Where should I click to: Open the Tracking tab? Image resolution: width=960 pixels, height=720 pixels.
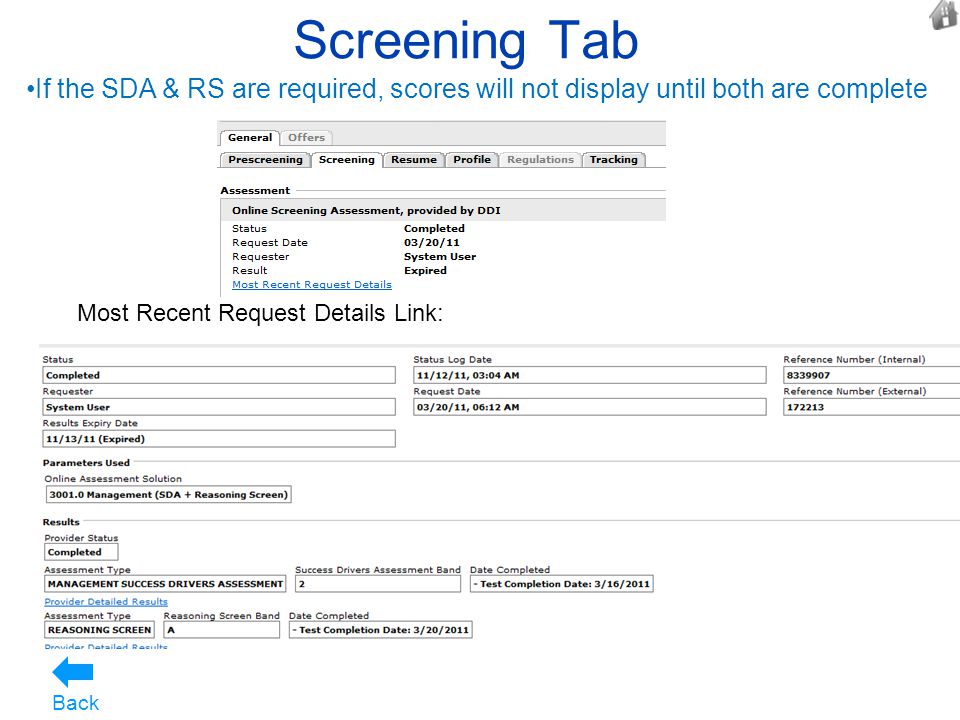click(x=613, y=160)
